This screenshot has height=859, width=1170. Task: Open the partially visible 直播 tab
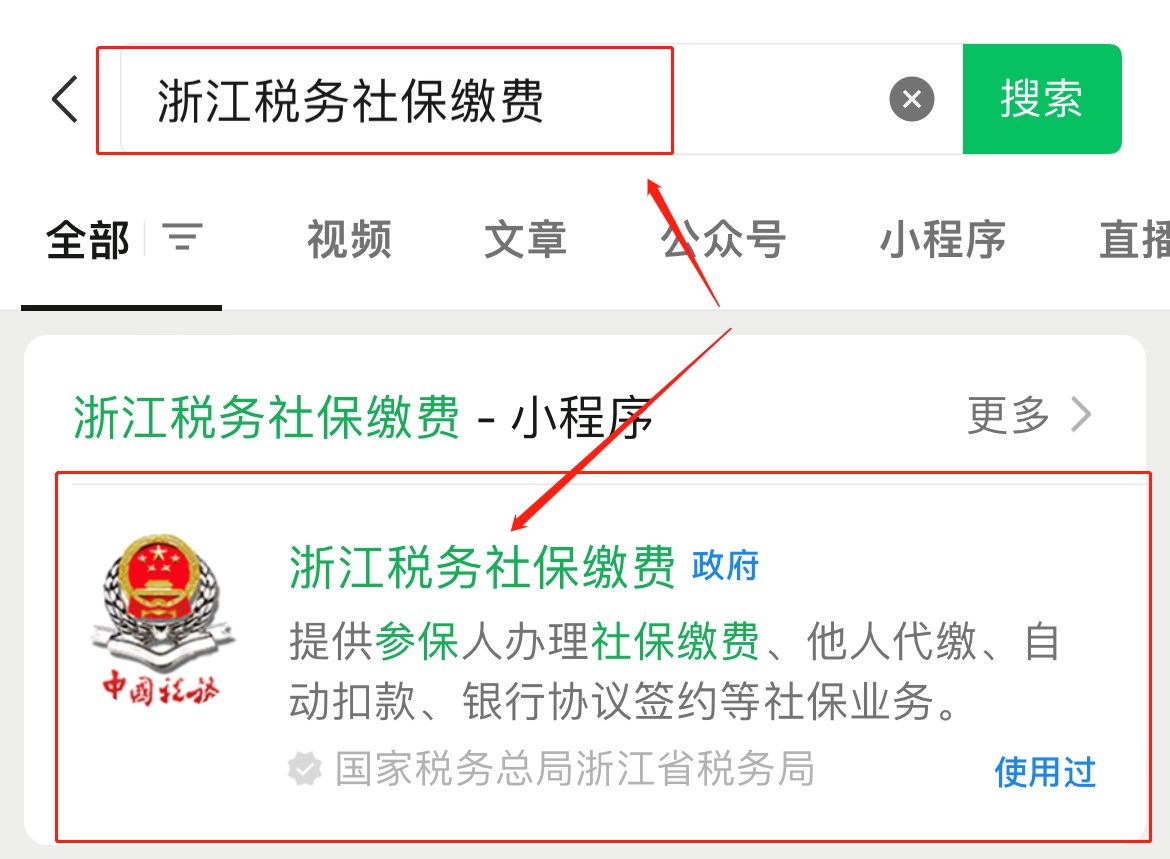(1134, 240)
